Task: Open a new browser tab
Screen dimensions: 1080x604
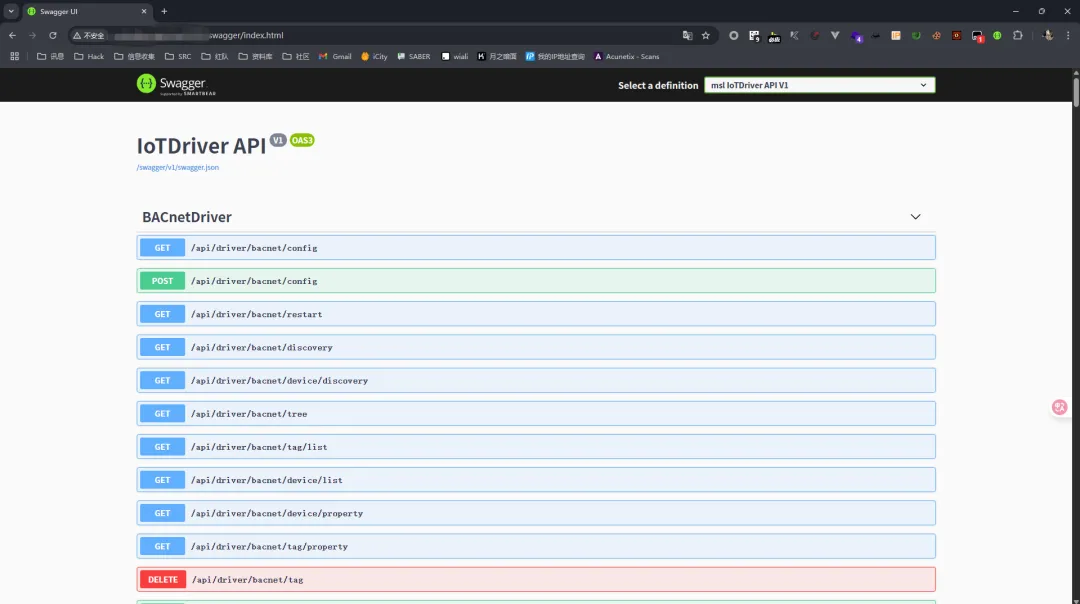Action: pos(164,12)
